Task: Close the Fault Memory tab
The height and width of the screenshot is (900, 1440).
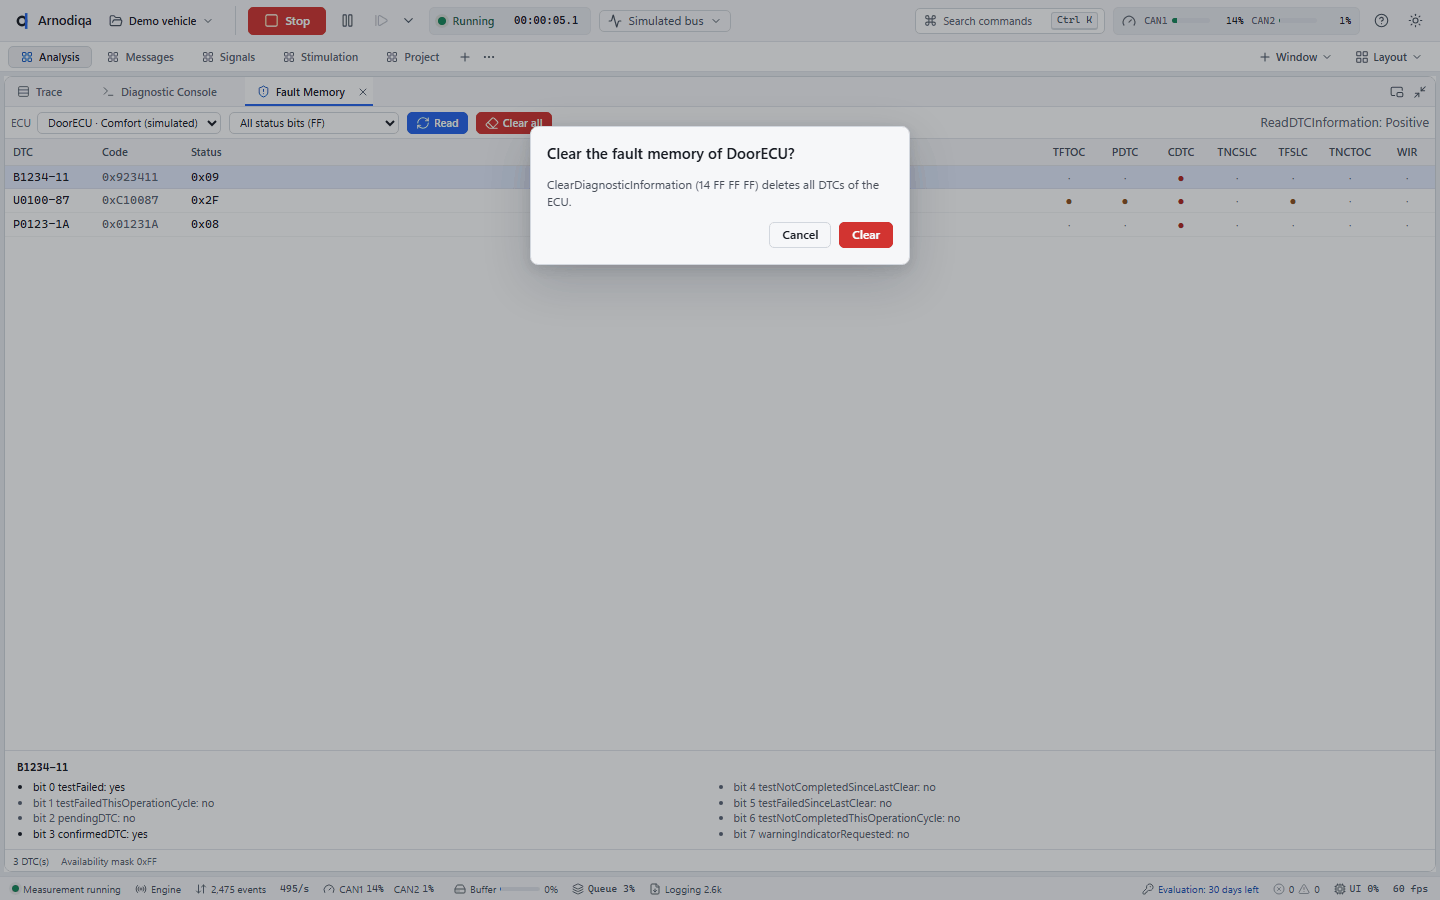Action: (x=363, y=92)
